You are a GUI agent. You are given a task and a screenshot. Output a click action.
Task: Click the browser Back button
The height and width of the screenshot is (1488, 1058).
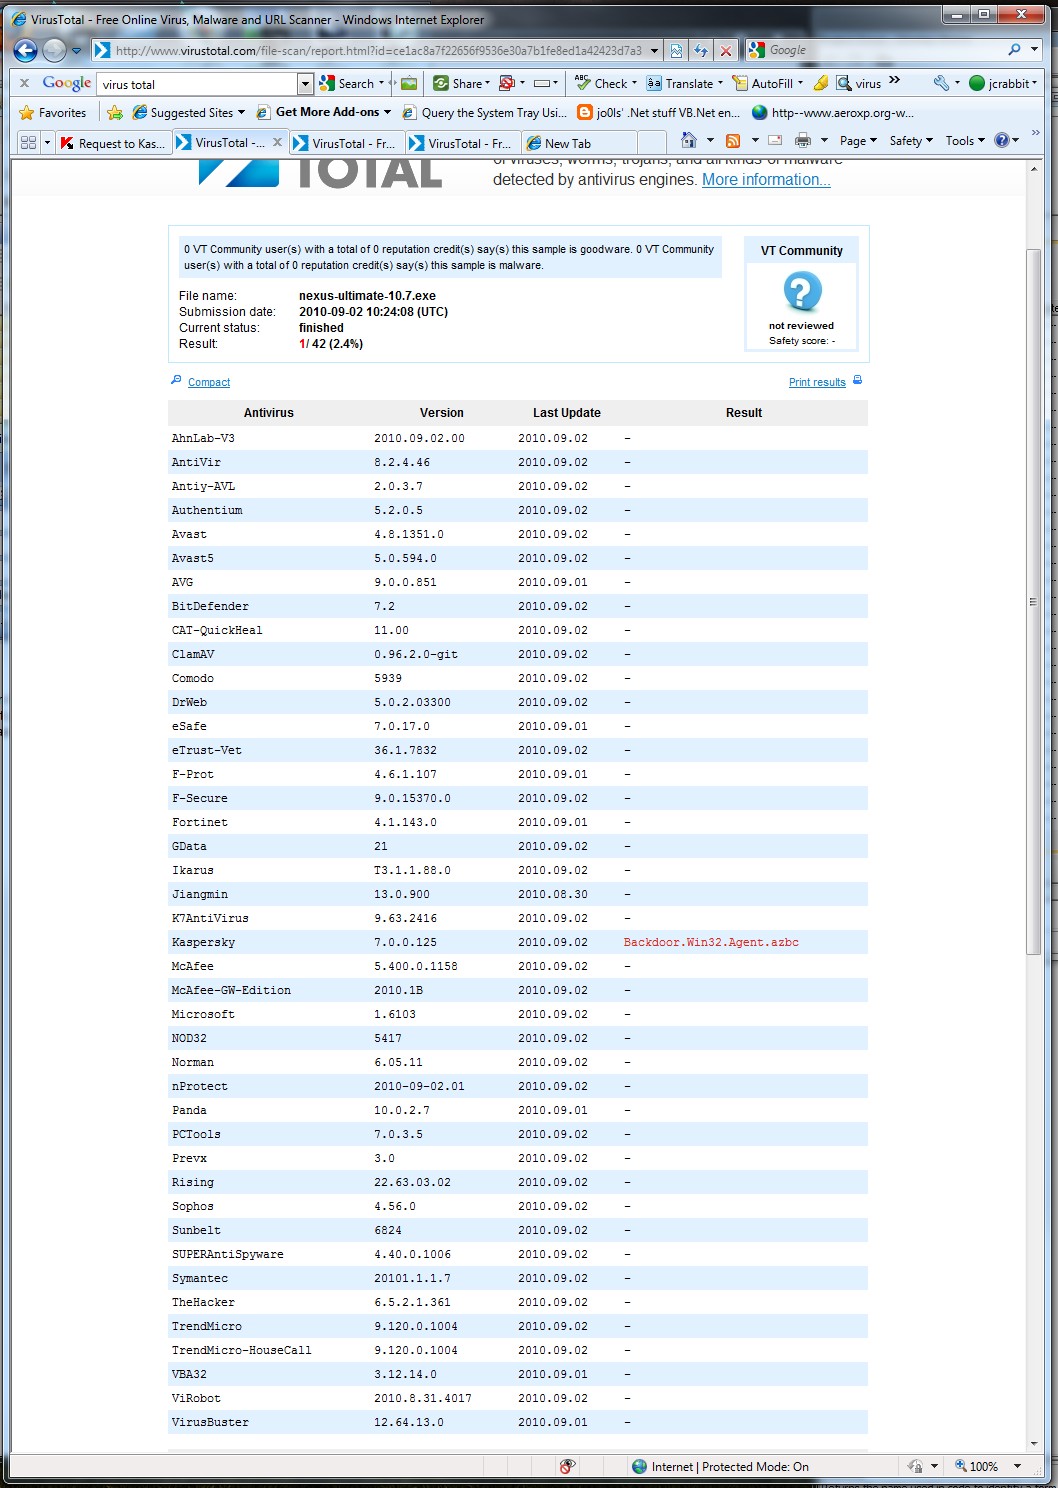pos(26,50)
